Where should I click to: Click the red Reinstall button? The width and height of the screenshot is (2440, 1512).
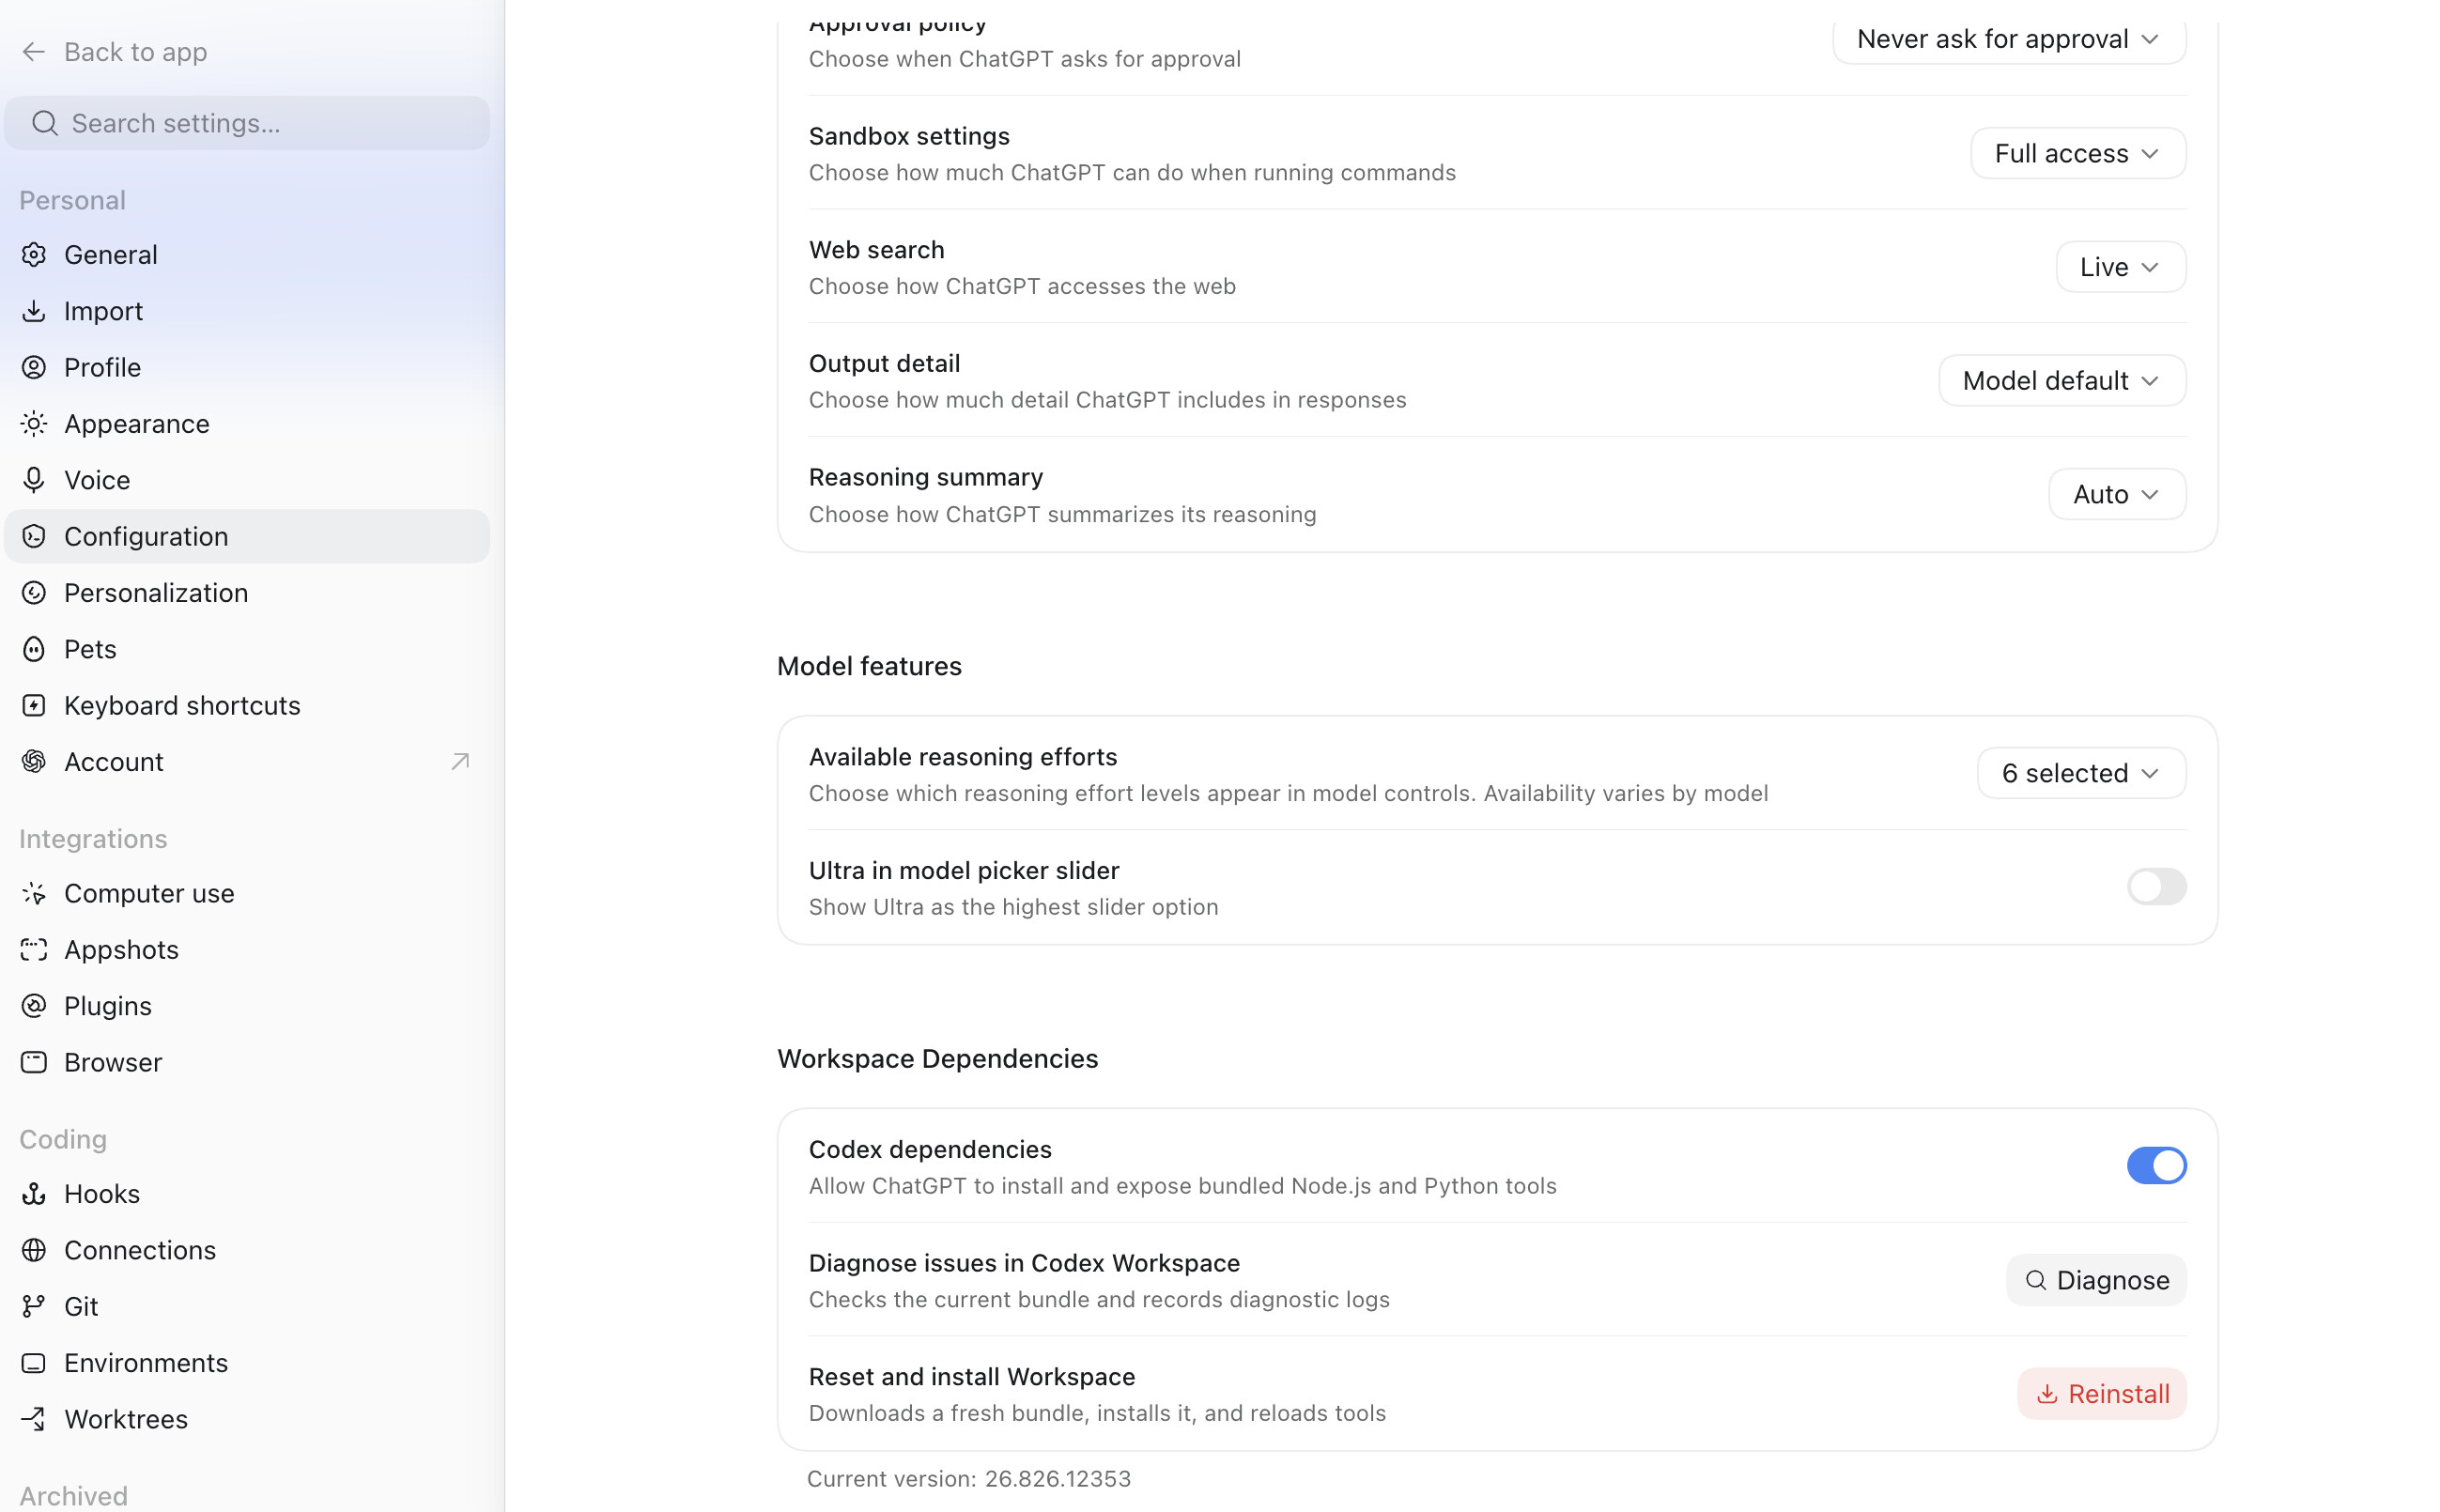pyautogui.click(x=2102, y=1394)
